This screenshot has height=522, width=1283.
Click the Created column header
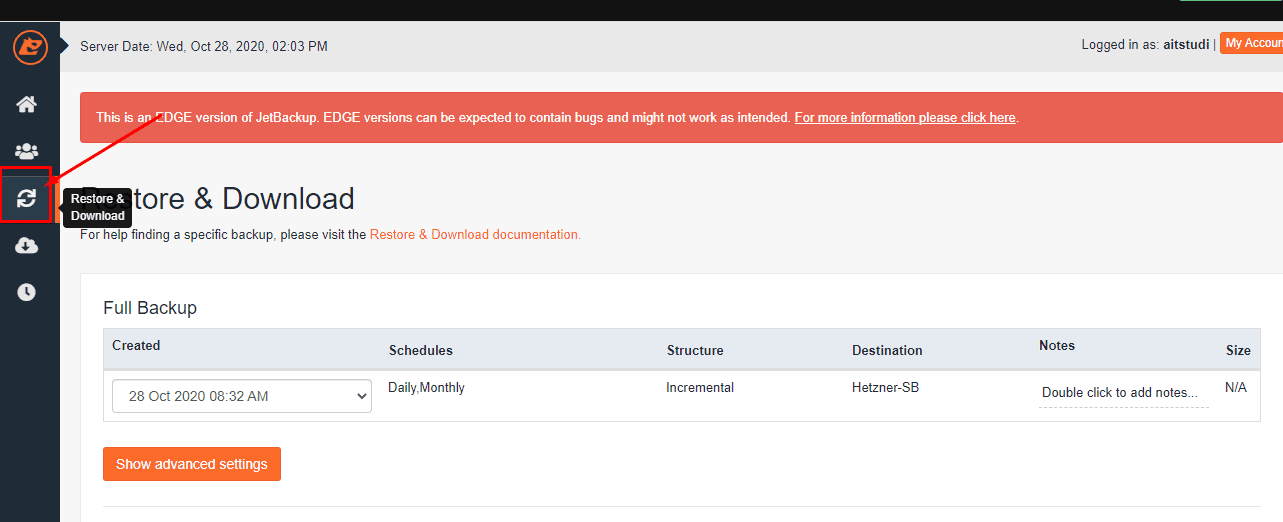pos(136,346)
